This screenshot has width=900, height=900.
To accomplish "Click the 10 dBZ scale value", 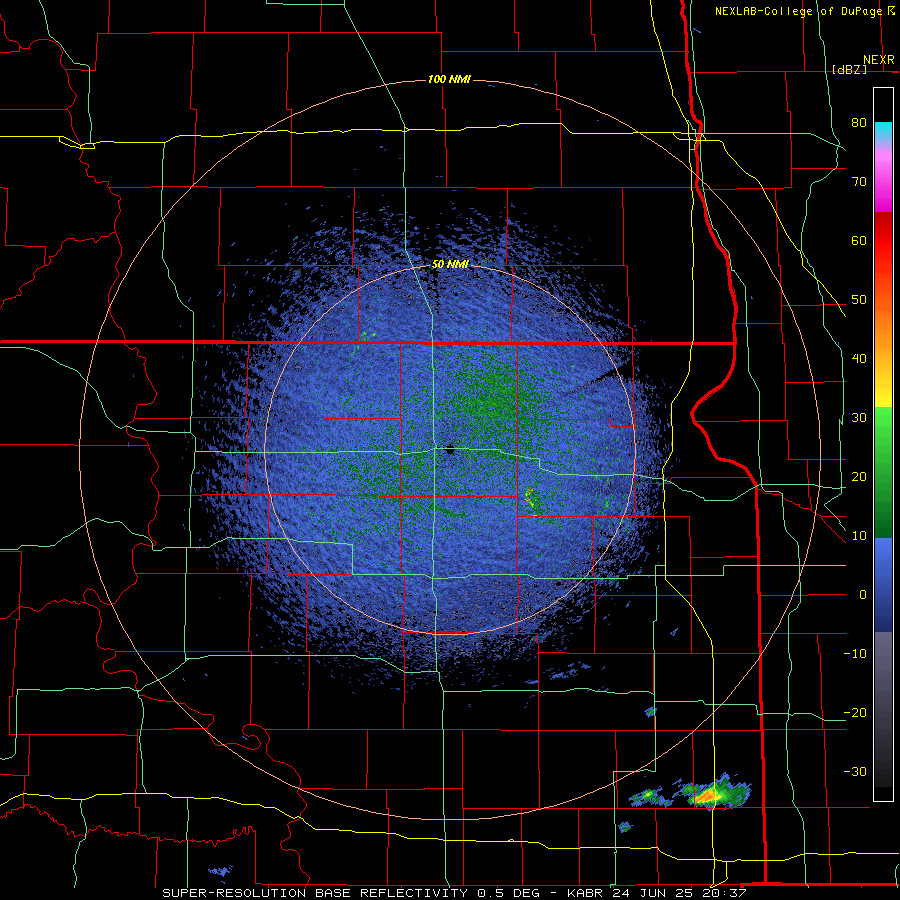I will coord(859,536).
